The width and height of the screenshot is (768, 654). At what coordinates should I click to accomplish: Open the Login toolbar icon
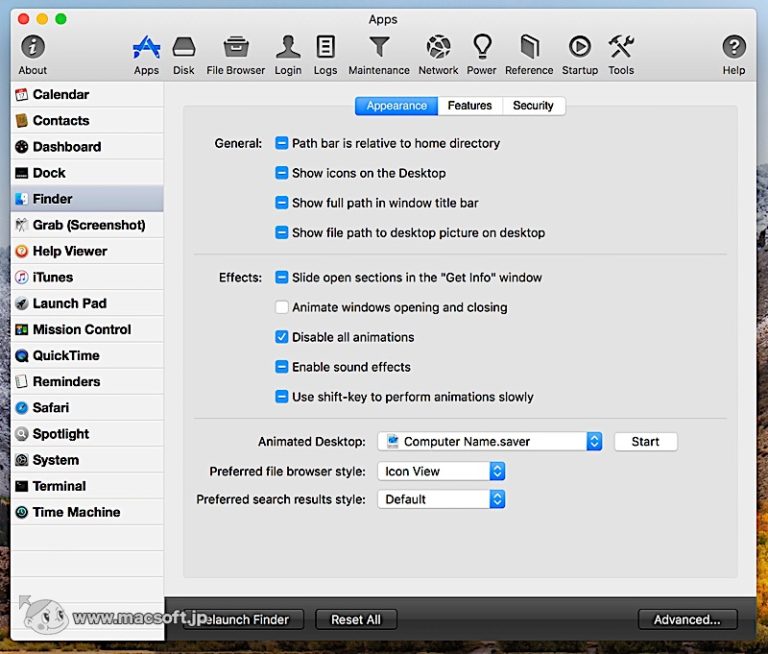point(288,54)
